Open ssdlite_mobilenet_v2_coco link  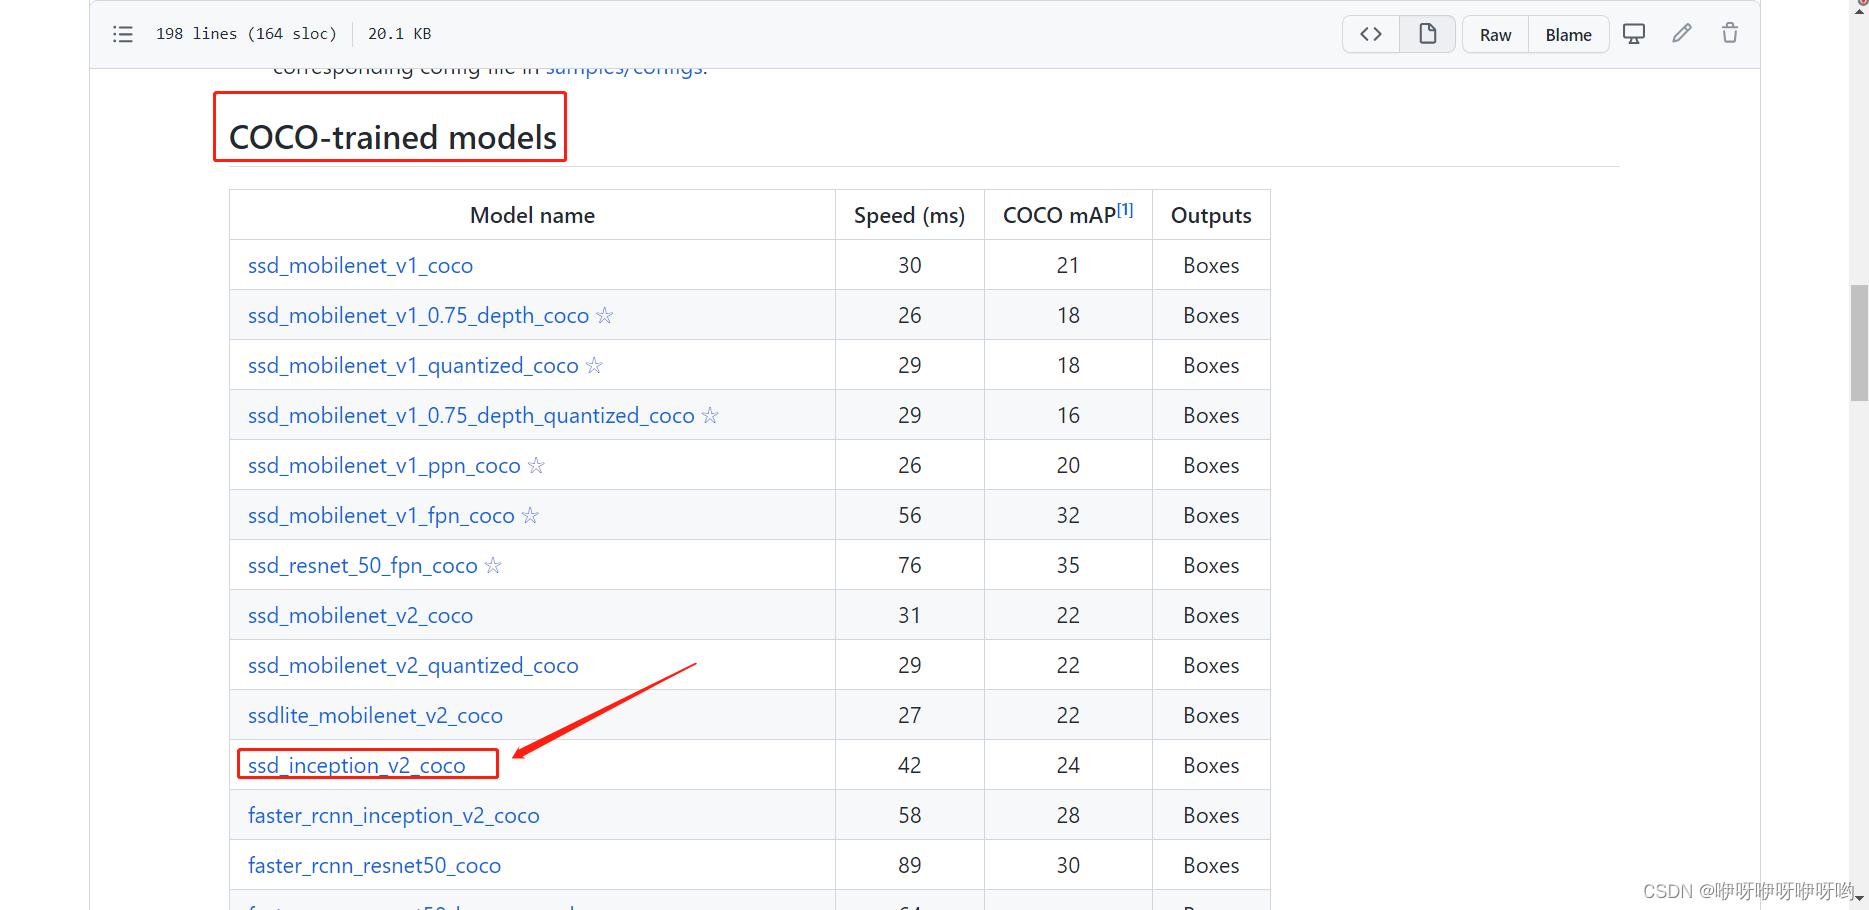[x=375, y=715]
